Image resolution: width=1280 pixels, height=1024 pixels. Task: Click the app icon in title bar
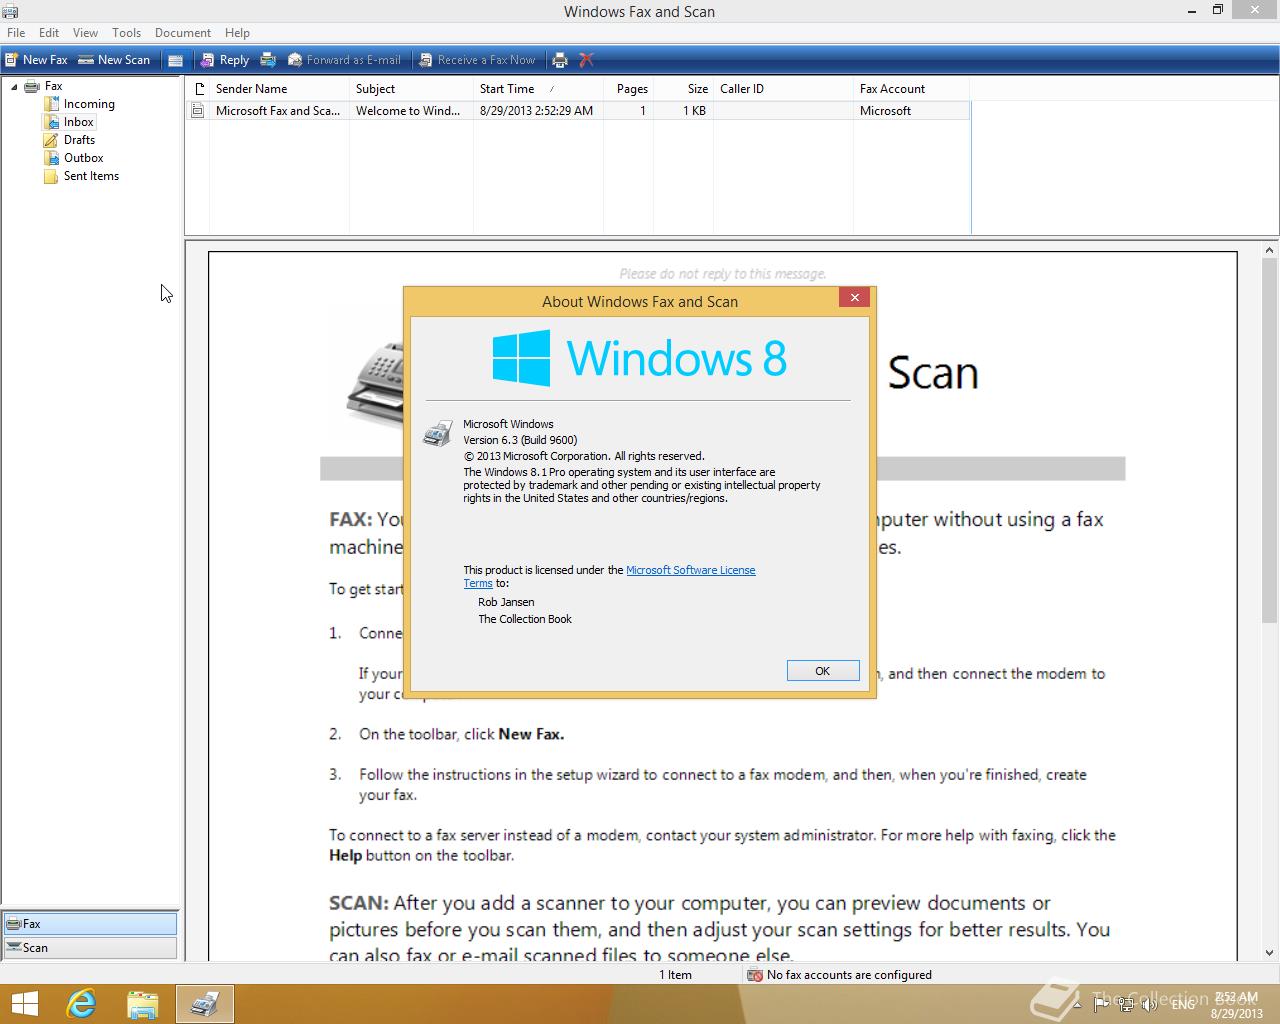(x=12, y=11)
